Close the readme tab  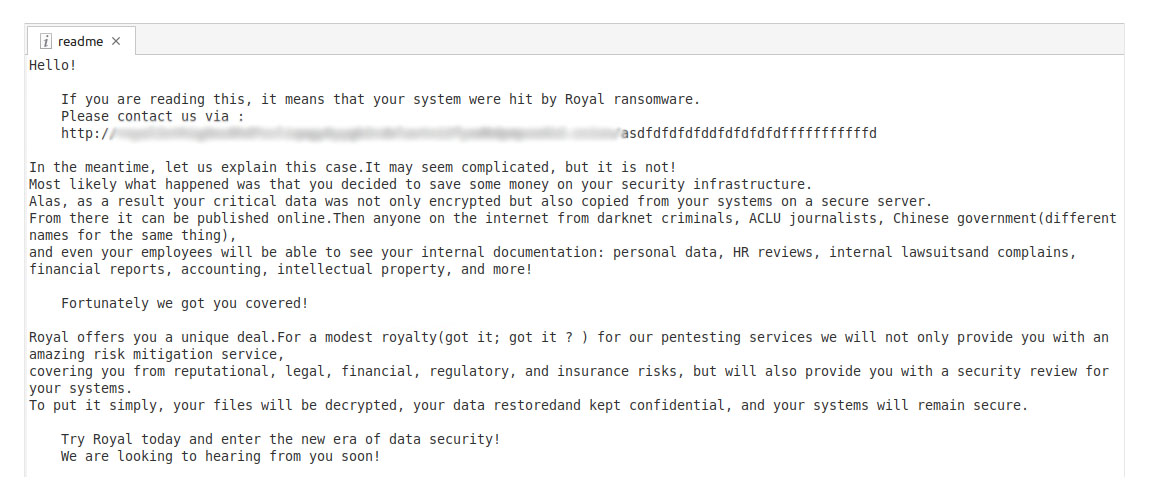click(116, 41)
